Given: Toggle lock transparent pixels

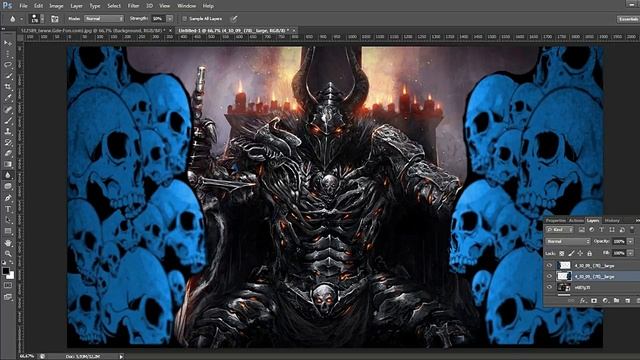Looking at the screenshot, I should (x=562, y=253).
